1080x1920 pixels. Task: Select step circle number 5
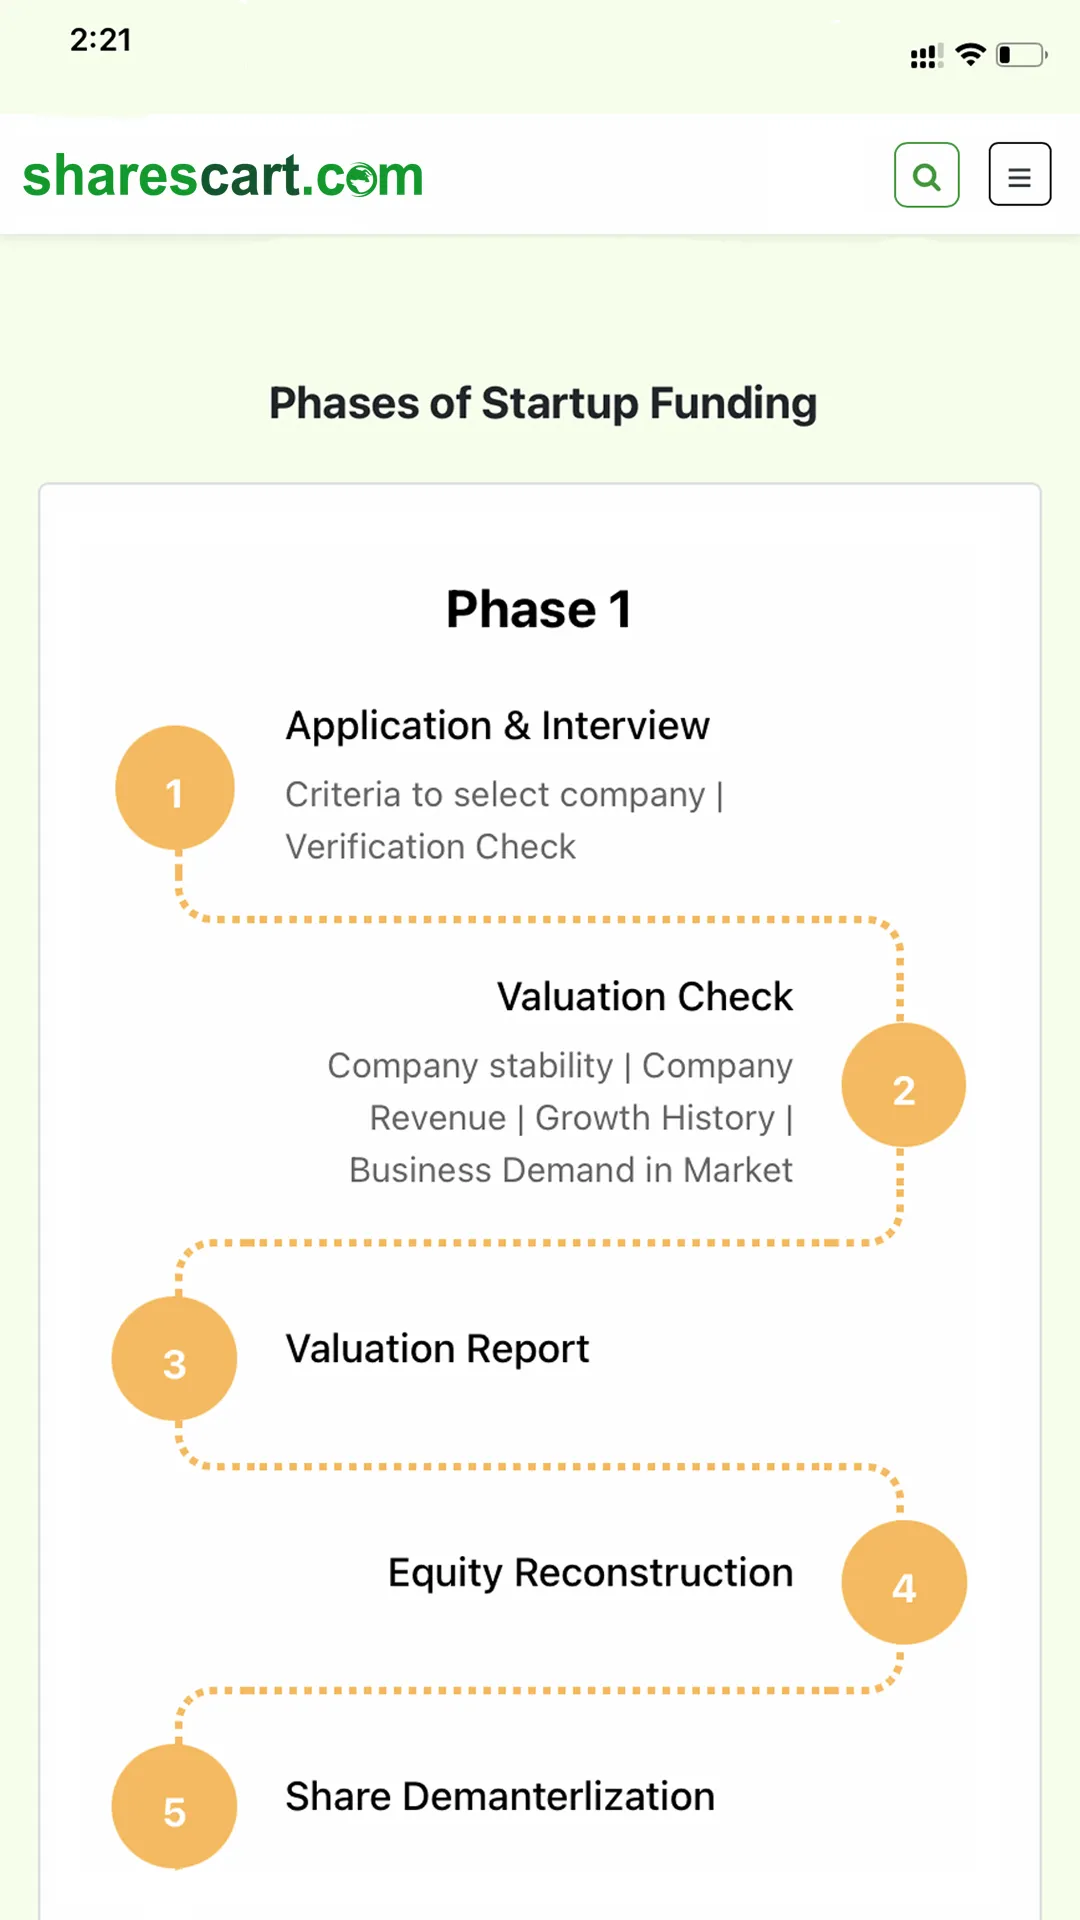point(174,1807)
